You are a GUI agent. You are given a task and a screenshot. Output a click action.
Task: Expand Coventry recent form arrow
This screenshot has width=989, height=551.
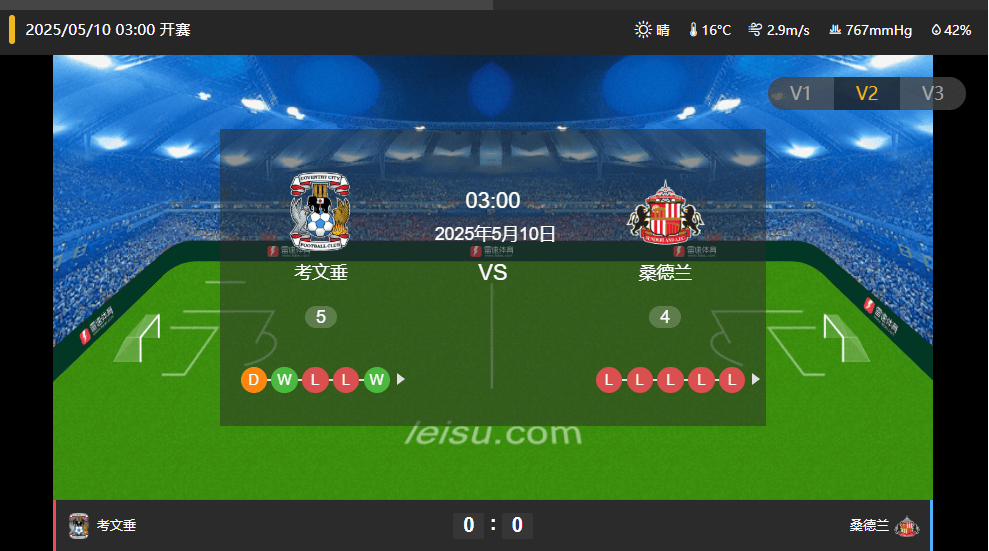401,380
